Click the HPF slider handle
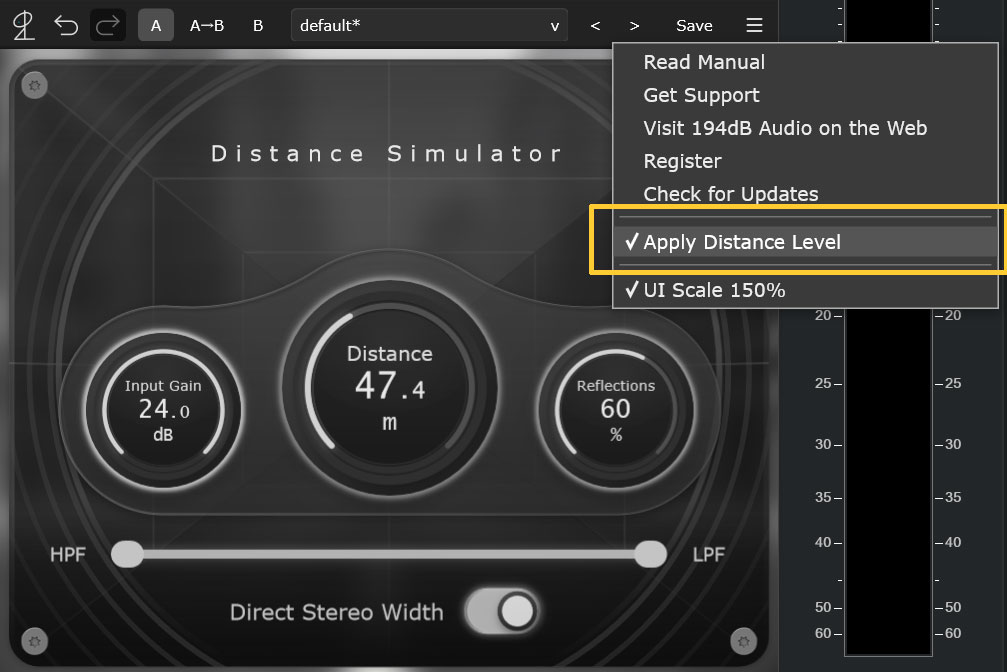The height and width of the screenshot is (672, 1007). (x=127, y=554)
